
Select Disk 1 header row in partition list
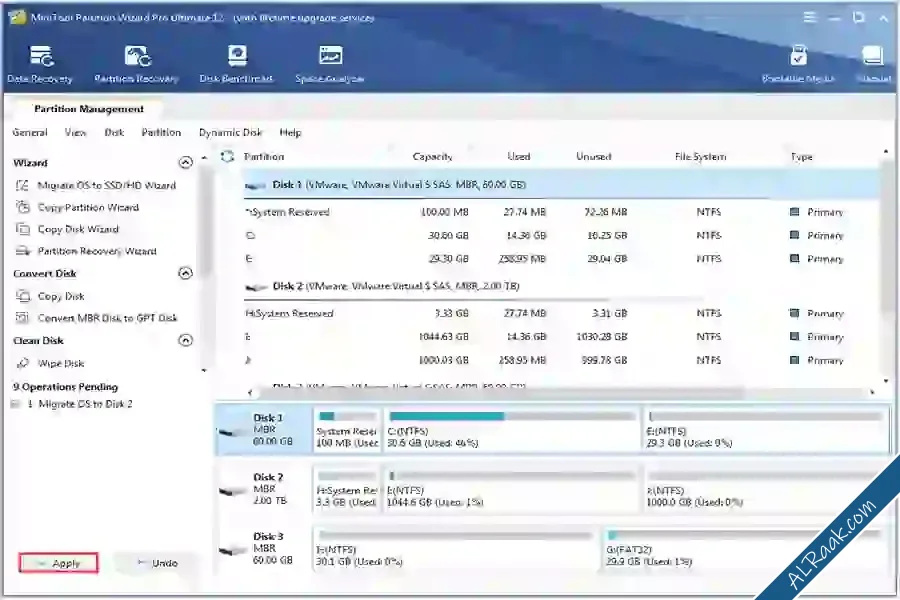(x=561, y=185)
